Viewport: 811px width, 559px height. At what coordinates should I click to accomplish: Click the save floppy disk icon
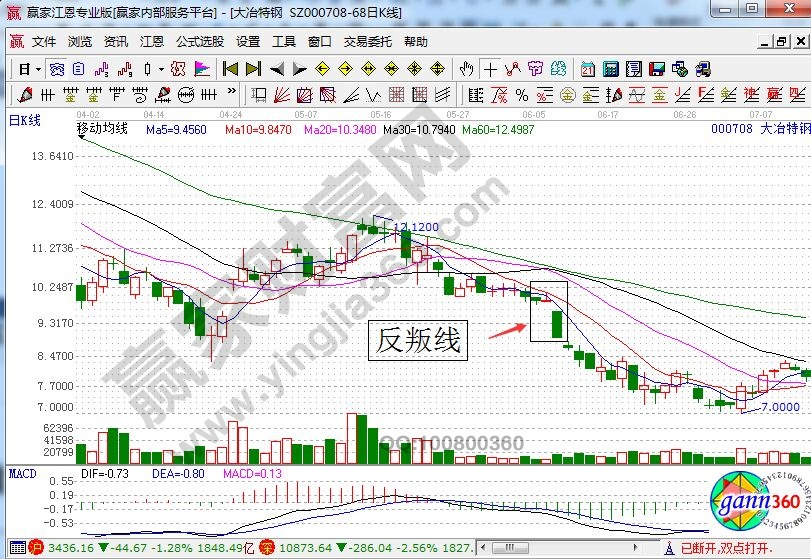tap(656, 69)
